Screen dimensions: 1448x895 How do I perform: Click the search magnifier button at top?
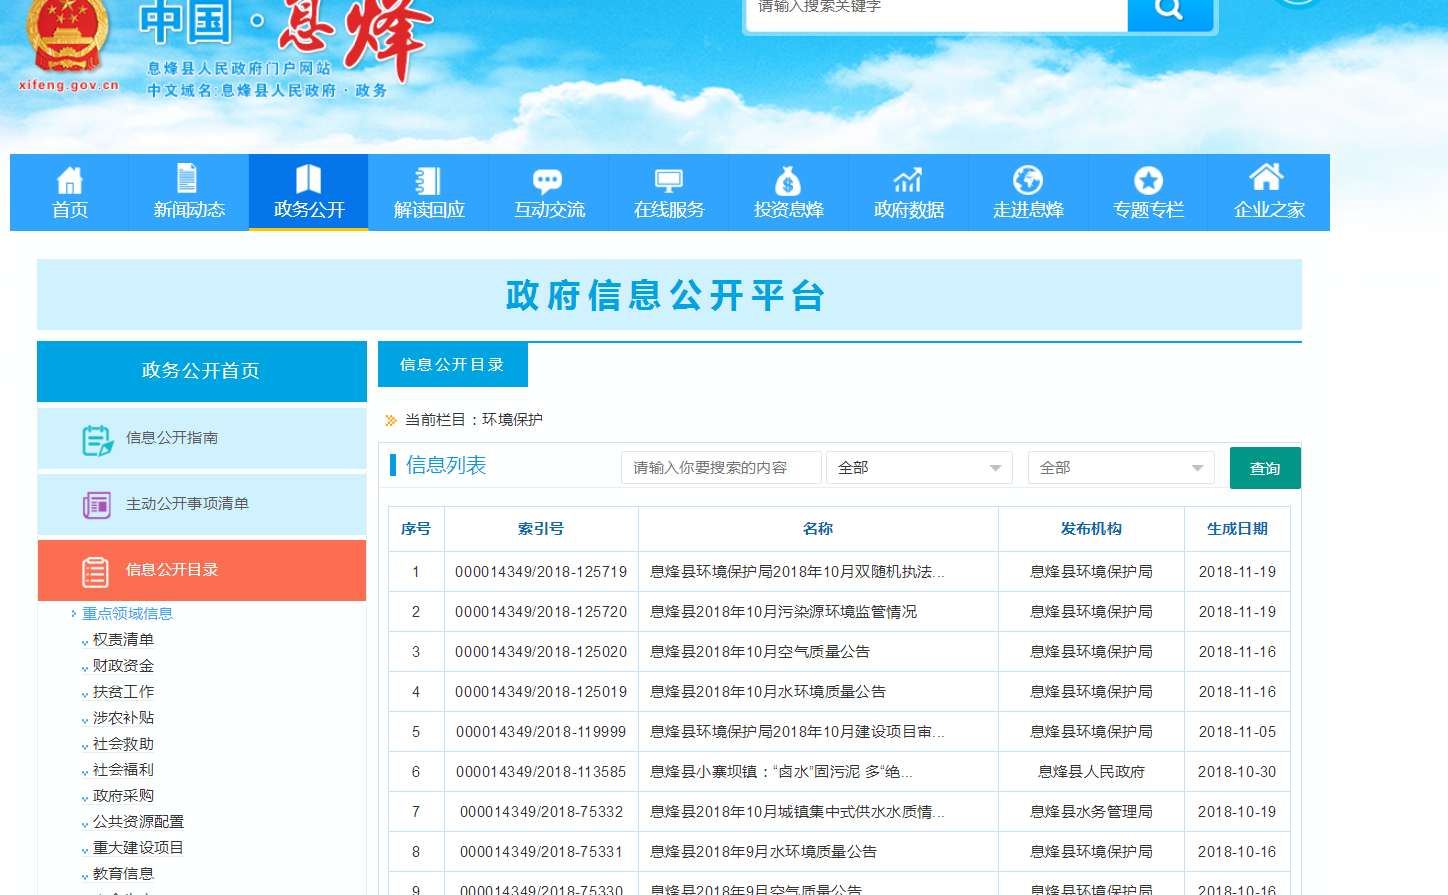pos(1169,10)
